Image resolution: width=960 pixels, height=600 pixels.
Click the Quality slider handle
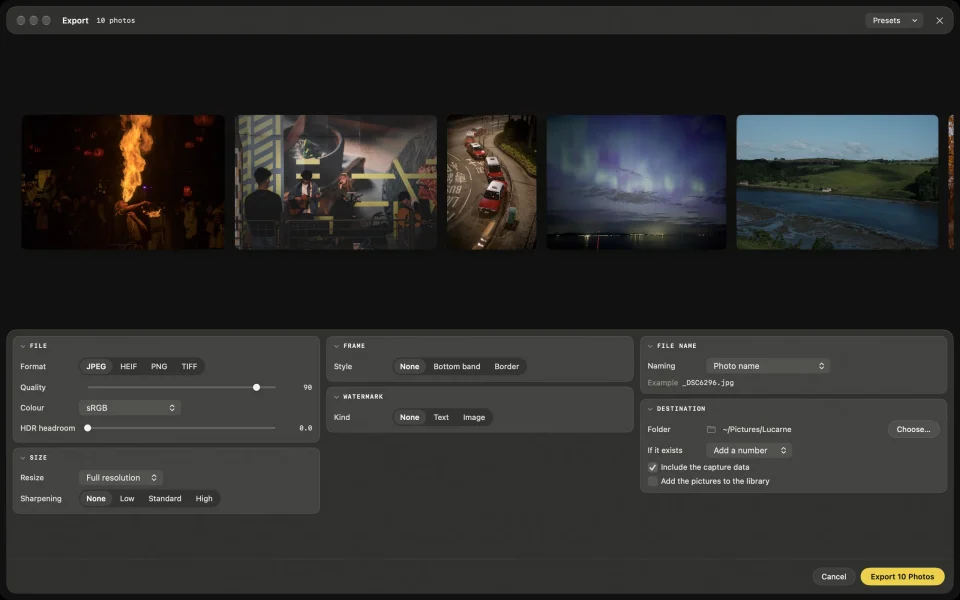(257, 387)
